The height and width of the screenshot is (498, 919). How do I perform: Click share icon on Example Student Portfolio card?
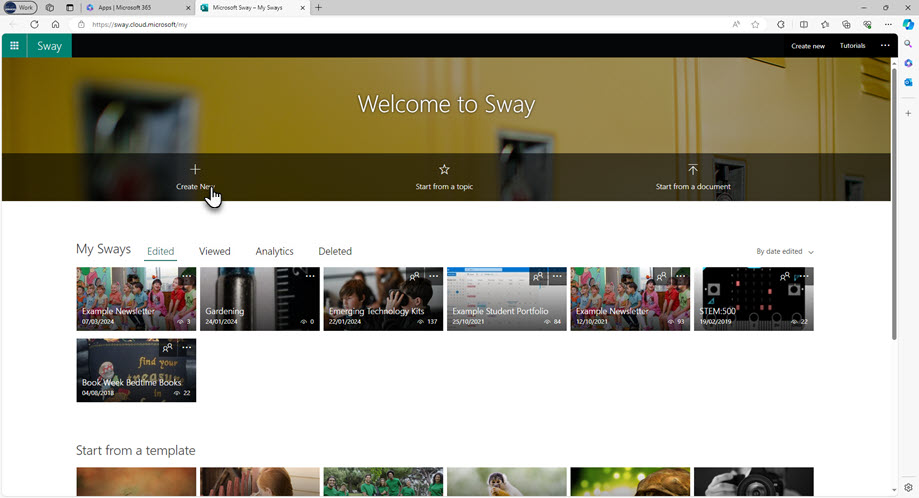pos(538,276)
